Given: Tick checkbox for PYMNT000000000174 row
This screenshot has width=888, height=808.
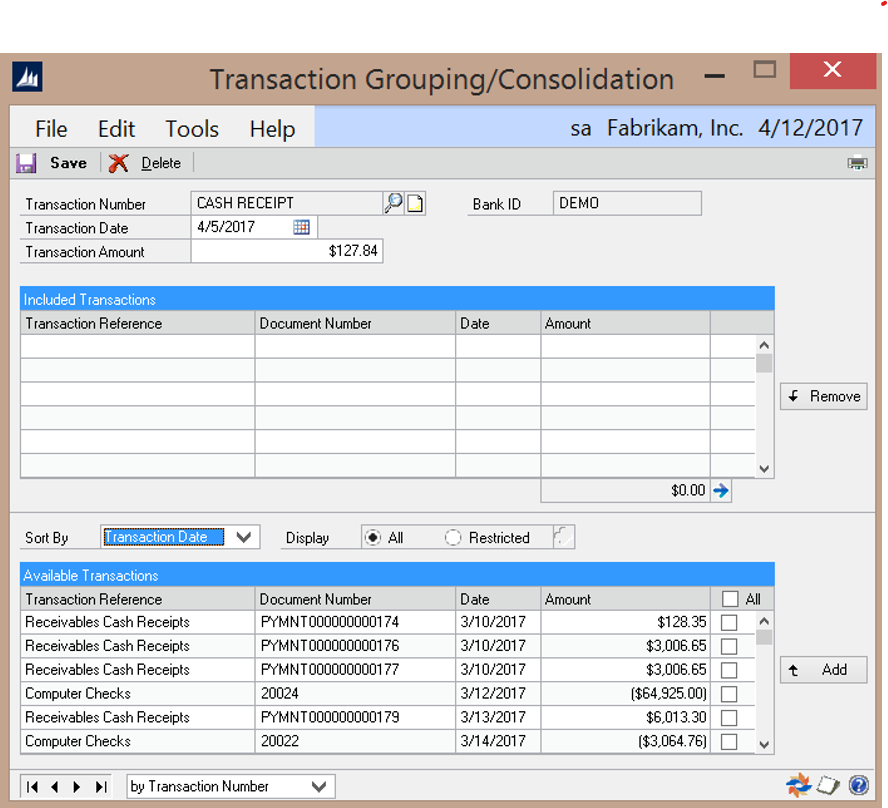Looking at the screenshot, I should click(x=729, y=622).
